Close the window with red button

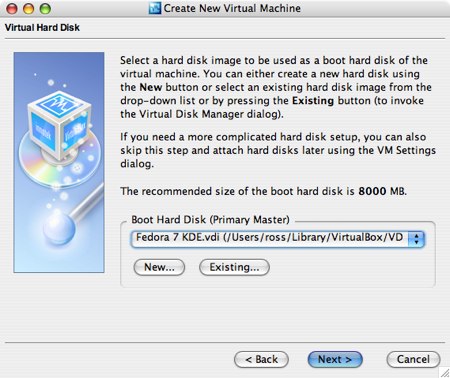[12, 8]
